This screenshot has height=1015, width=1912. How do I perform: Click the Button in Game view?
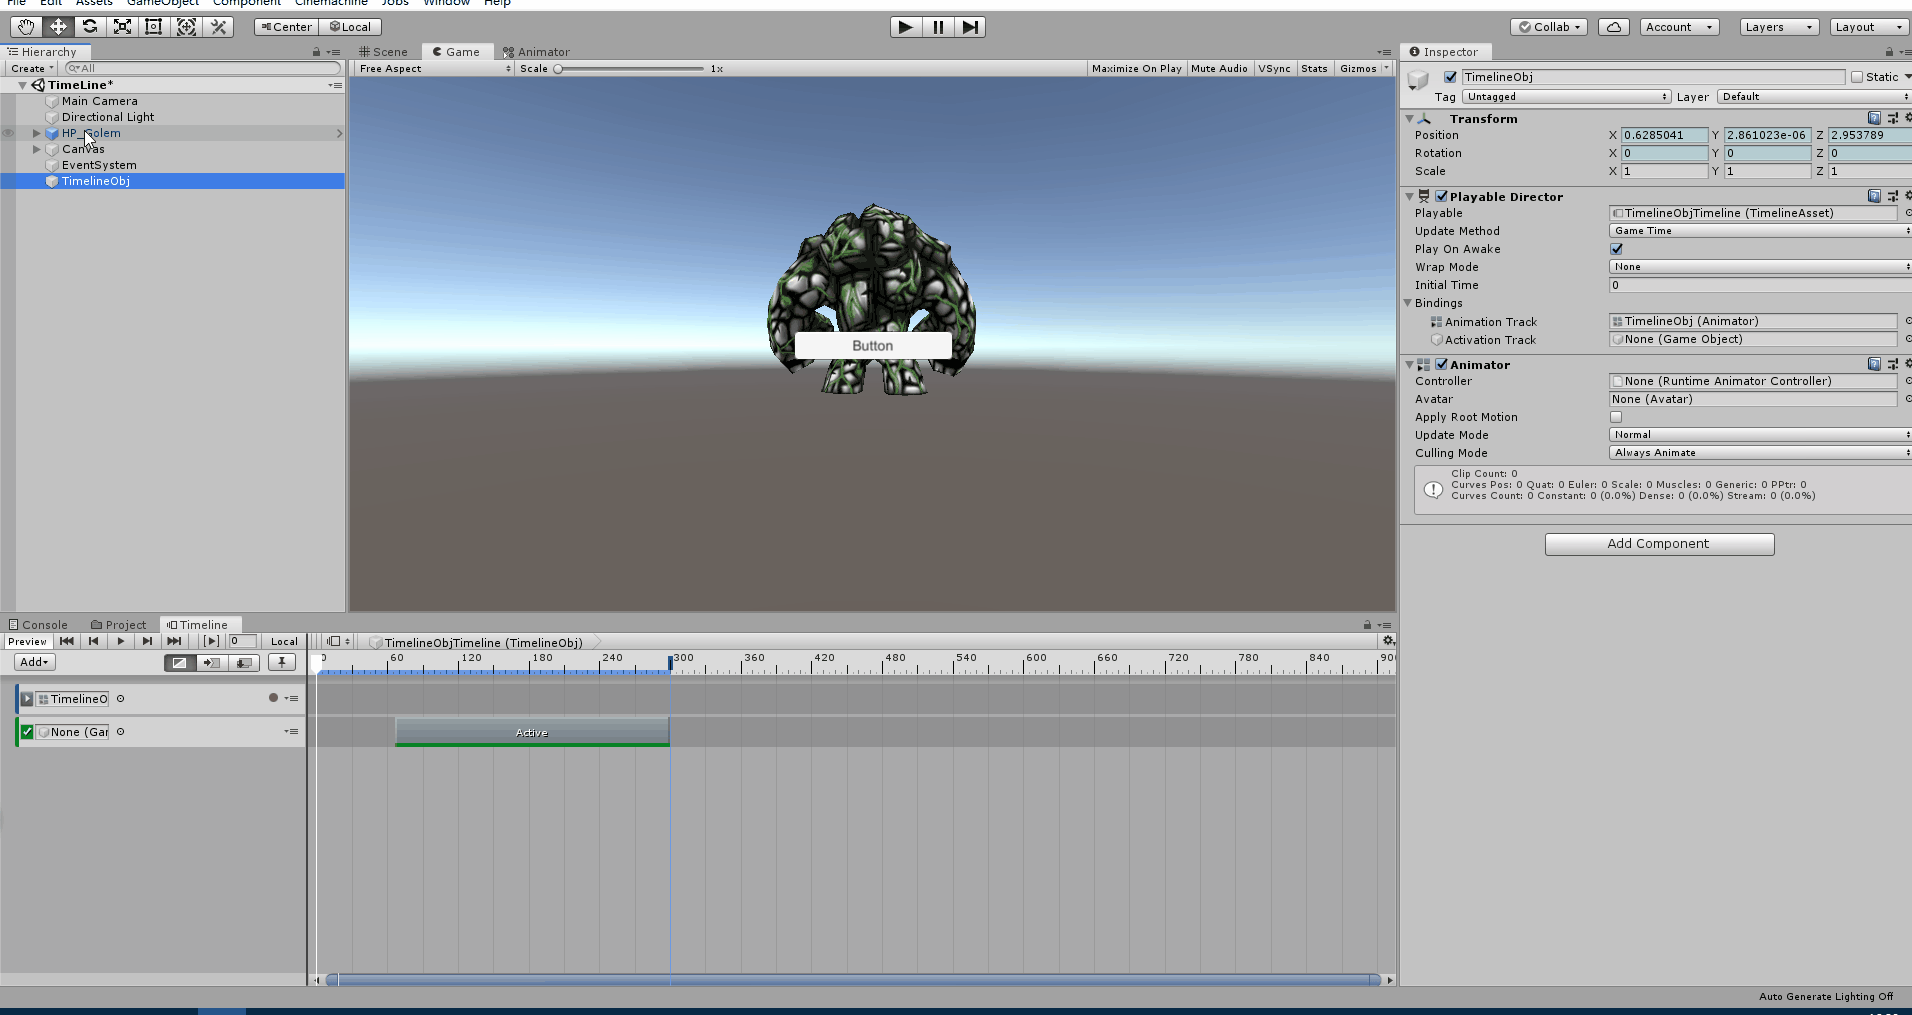[x=873, y=346]
